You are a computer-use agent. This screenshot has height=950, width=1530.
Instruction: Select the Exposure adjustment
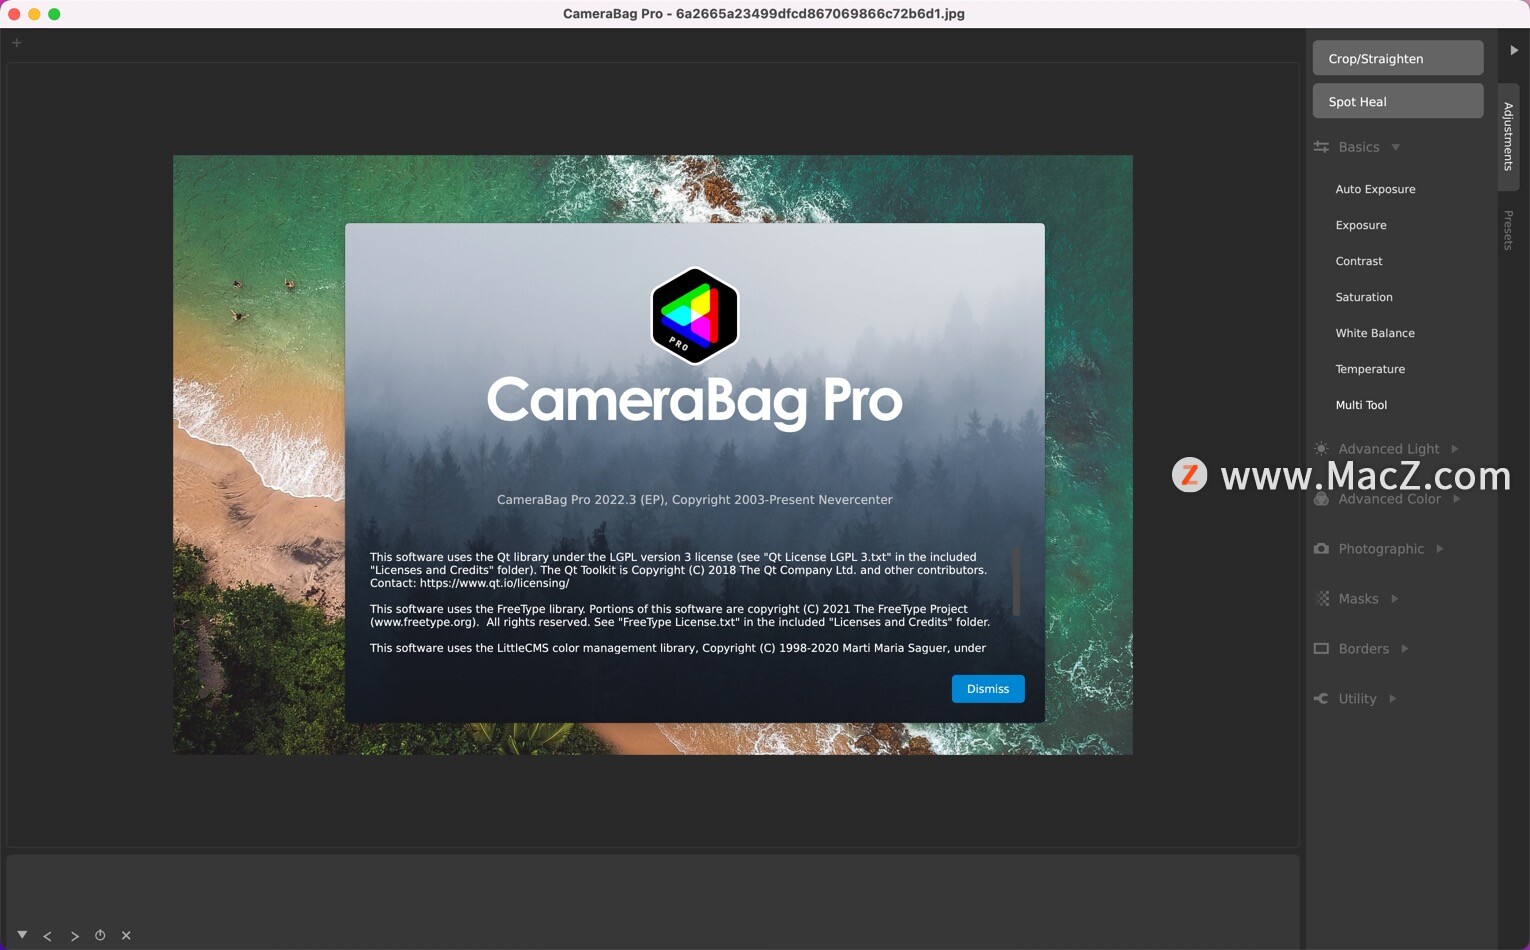(x=1361, y=225)
